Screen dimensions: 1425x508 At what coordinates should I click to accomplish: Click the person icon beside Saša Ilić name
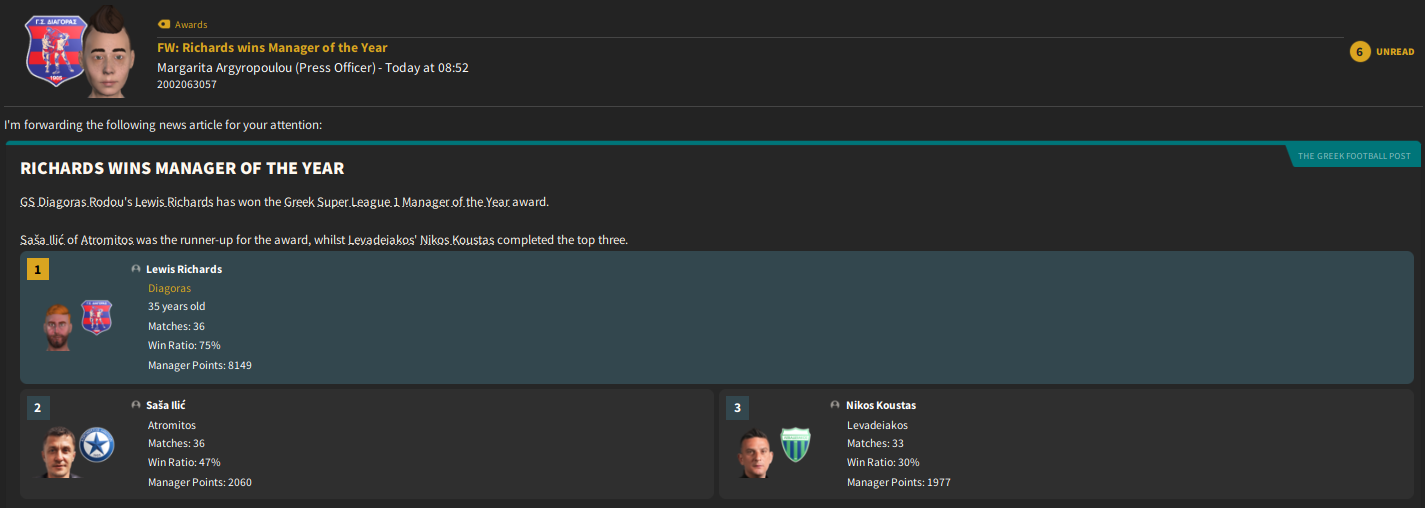[x=136, y=405]
